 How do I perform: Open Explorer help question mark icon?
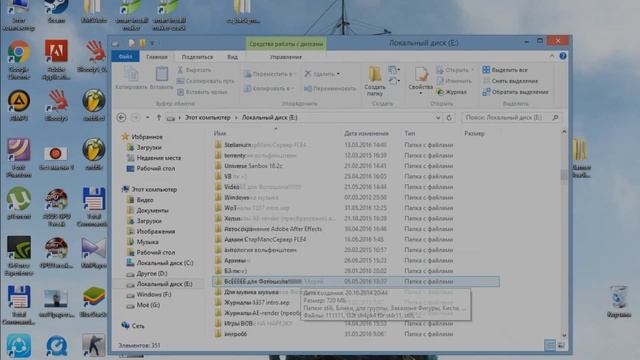click(563, 56)
